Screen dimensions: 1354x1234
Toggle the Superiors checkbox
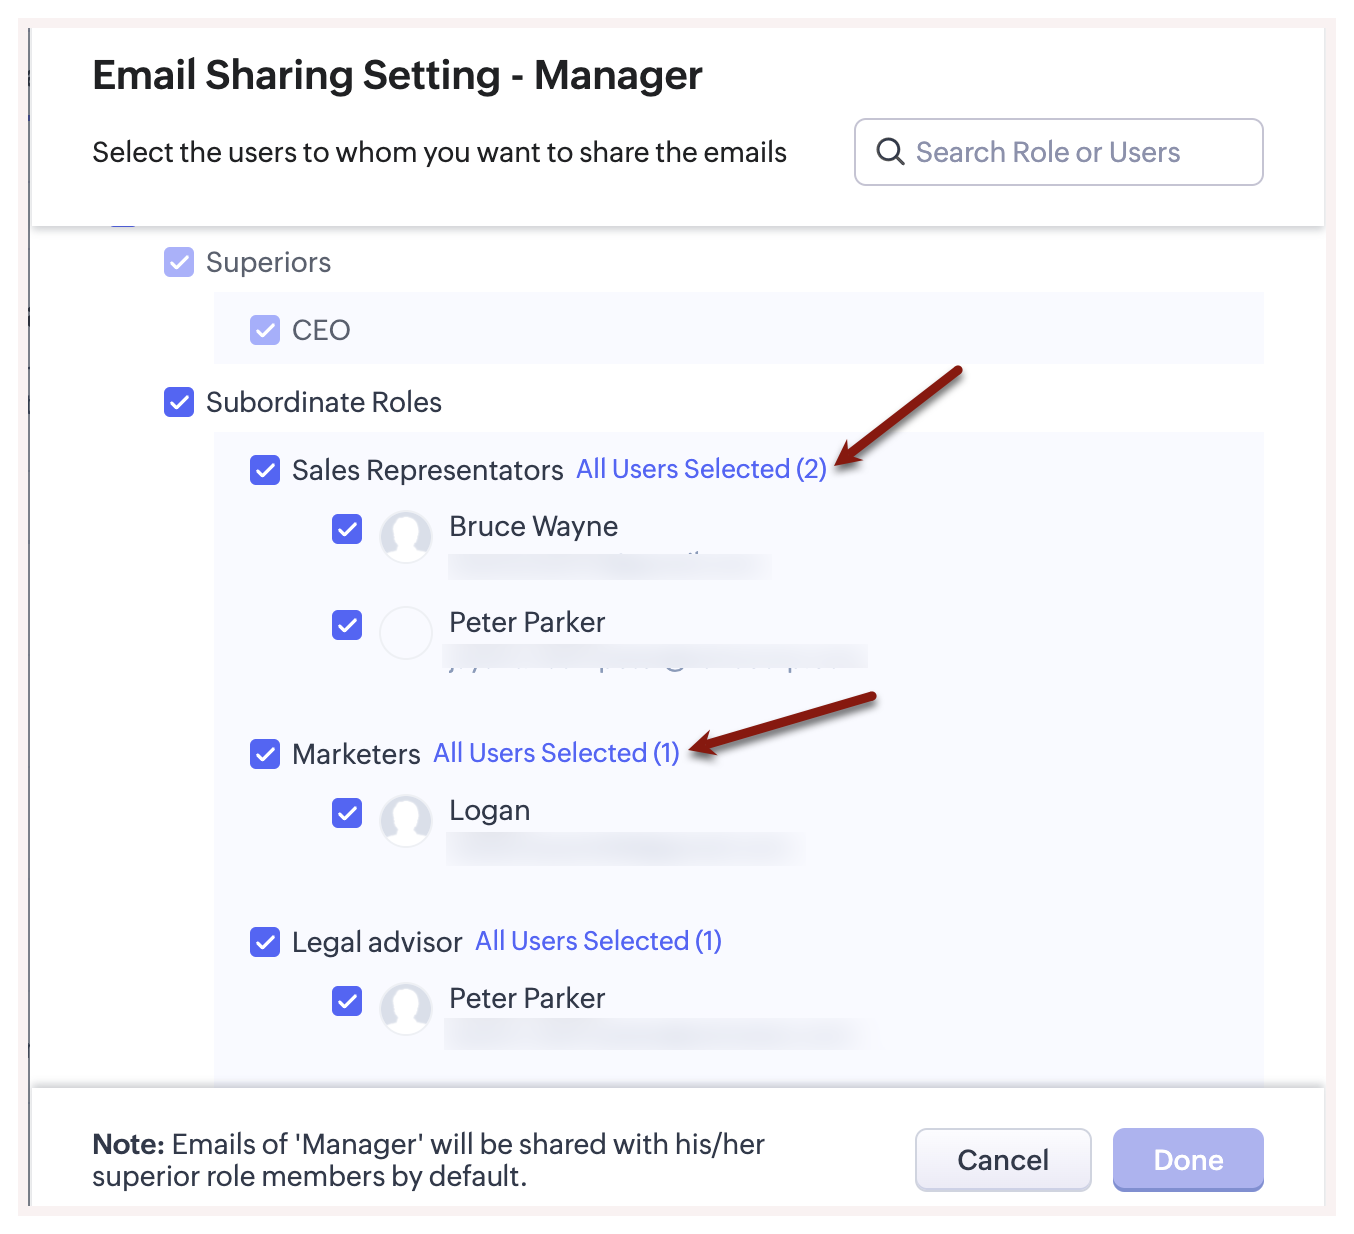click(x=179, y=263)
